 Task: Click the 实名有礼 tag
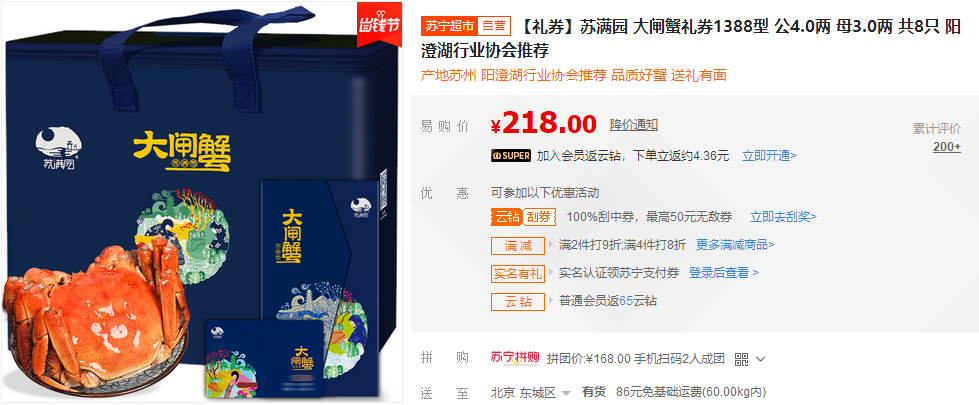click(518, 273)
